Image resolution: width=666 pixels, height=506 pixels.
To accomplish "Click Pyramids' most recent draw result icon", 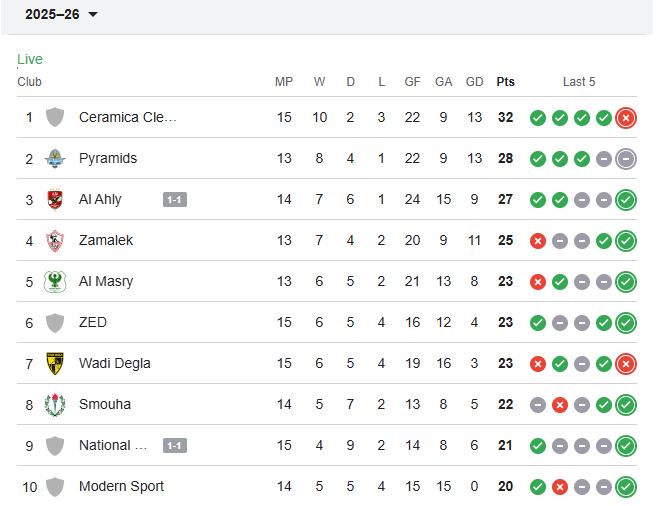I will point(626,158).
